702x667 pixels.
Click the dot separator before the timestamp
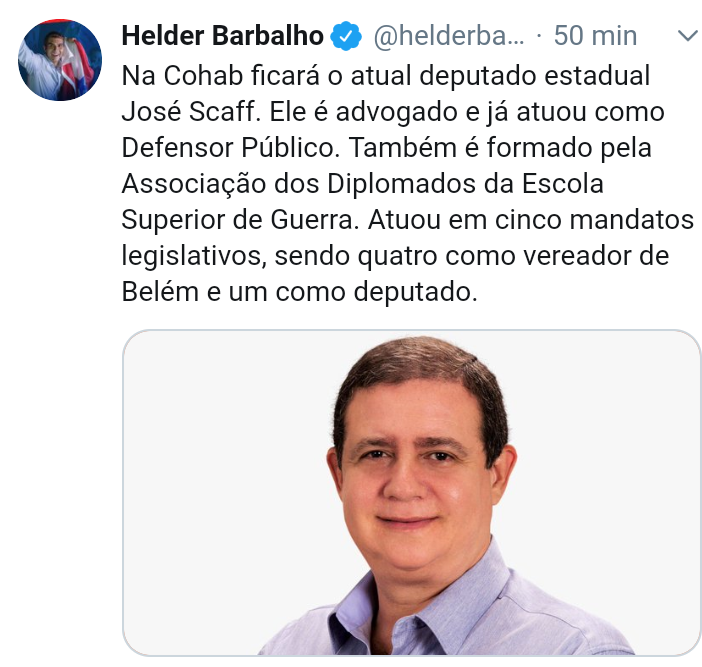point(539,36)
